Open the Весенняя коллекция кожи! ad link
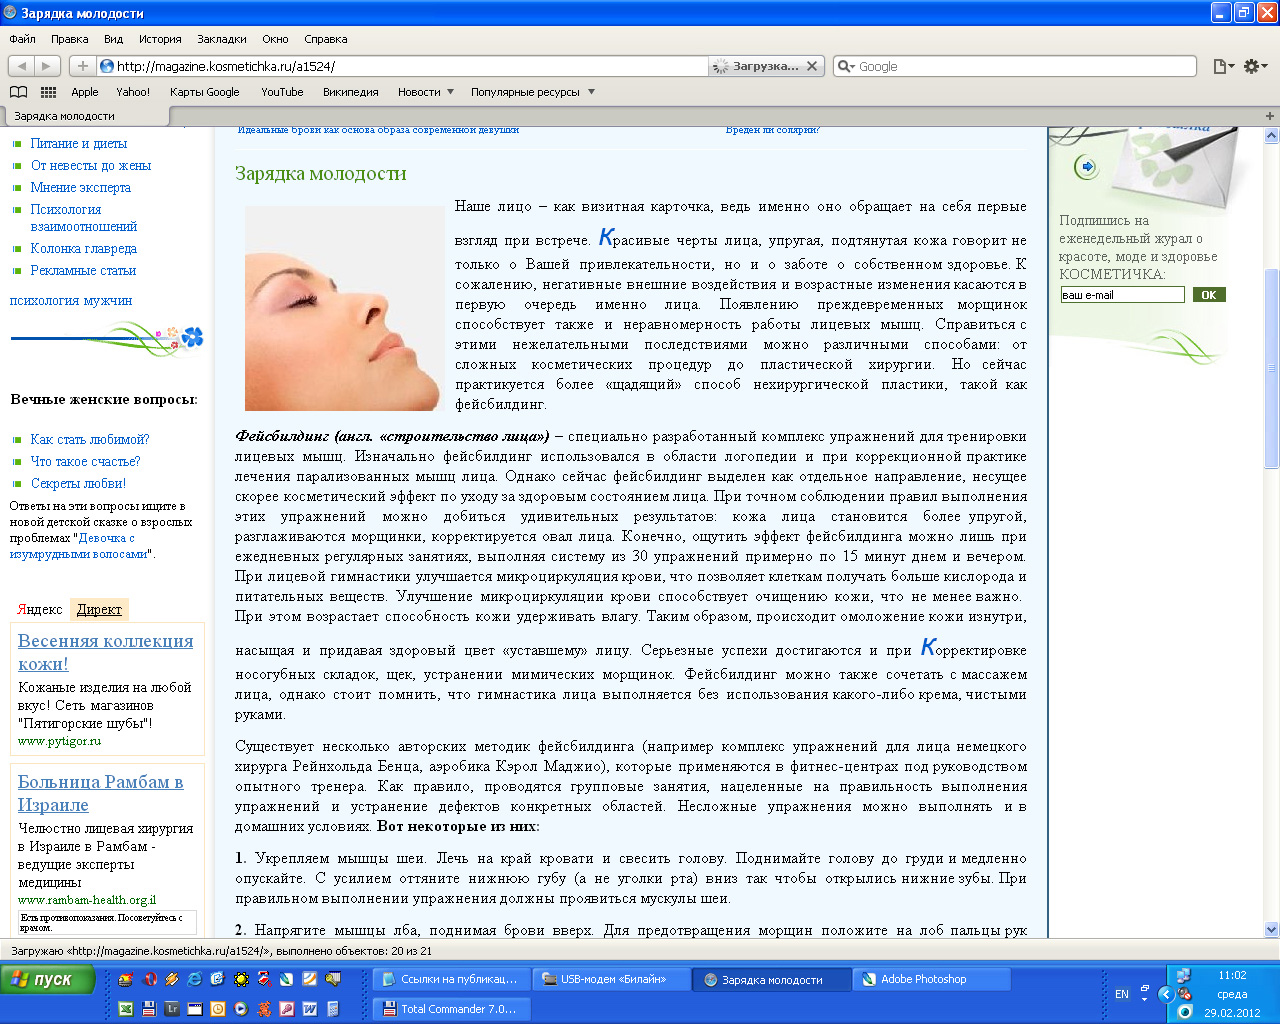The width and height of the screenshot is (1280, 1024). pos(105,652)
